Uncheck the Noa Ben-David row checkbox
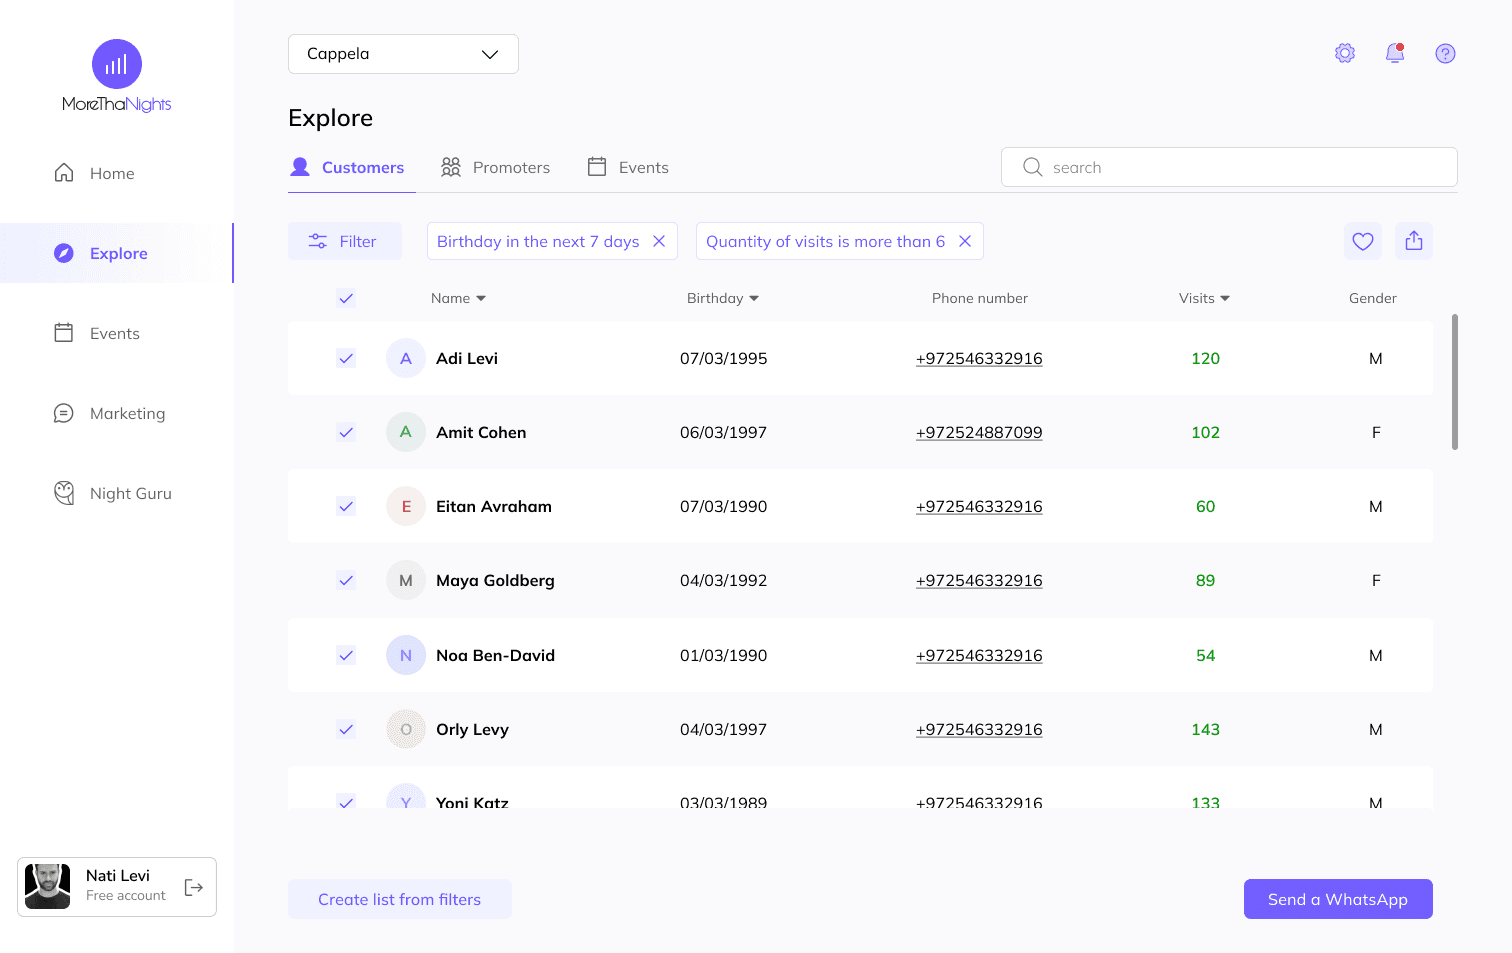 (x=346, y=655)
